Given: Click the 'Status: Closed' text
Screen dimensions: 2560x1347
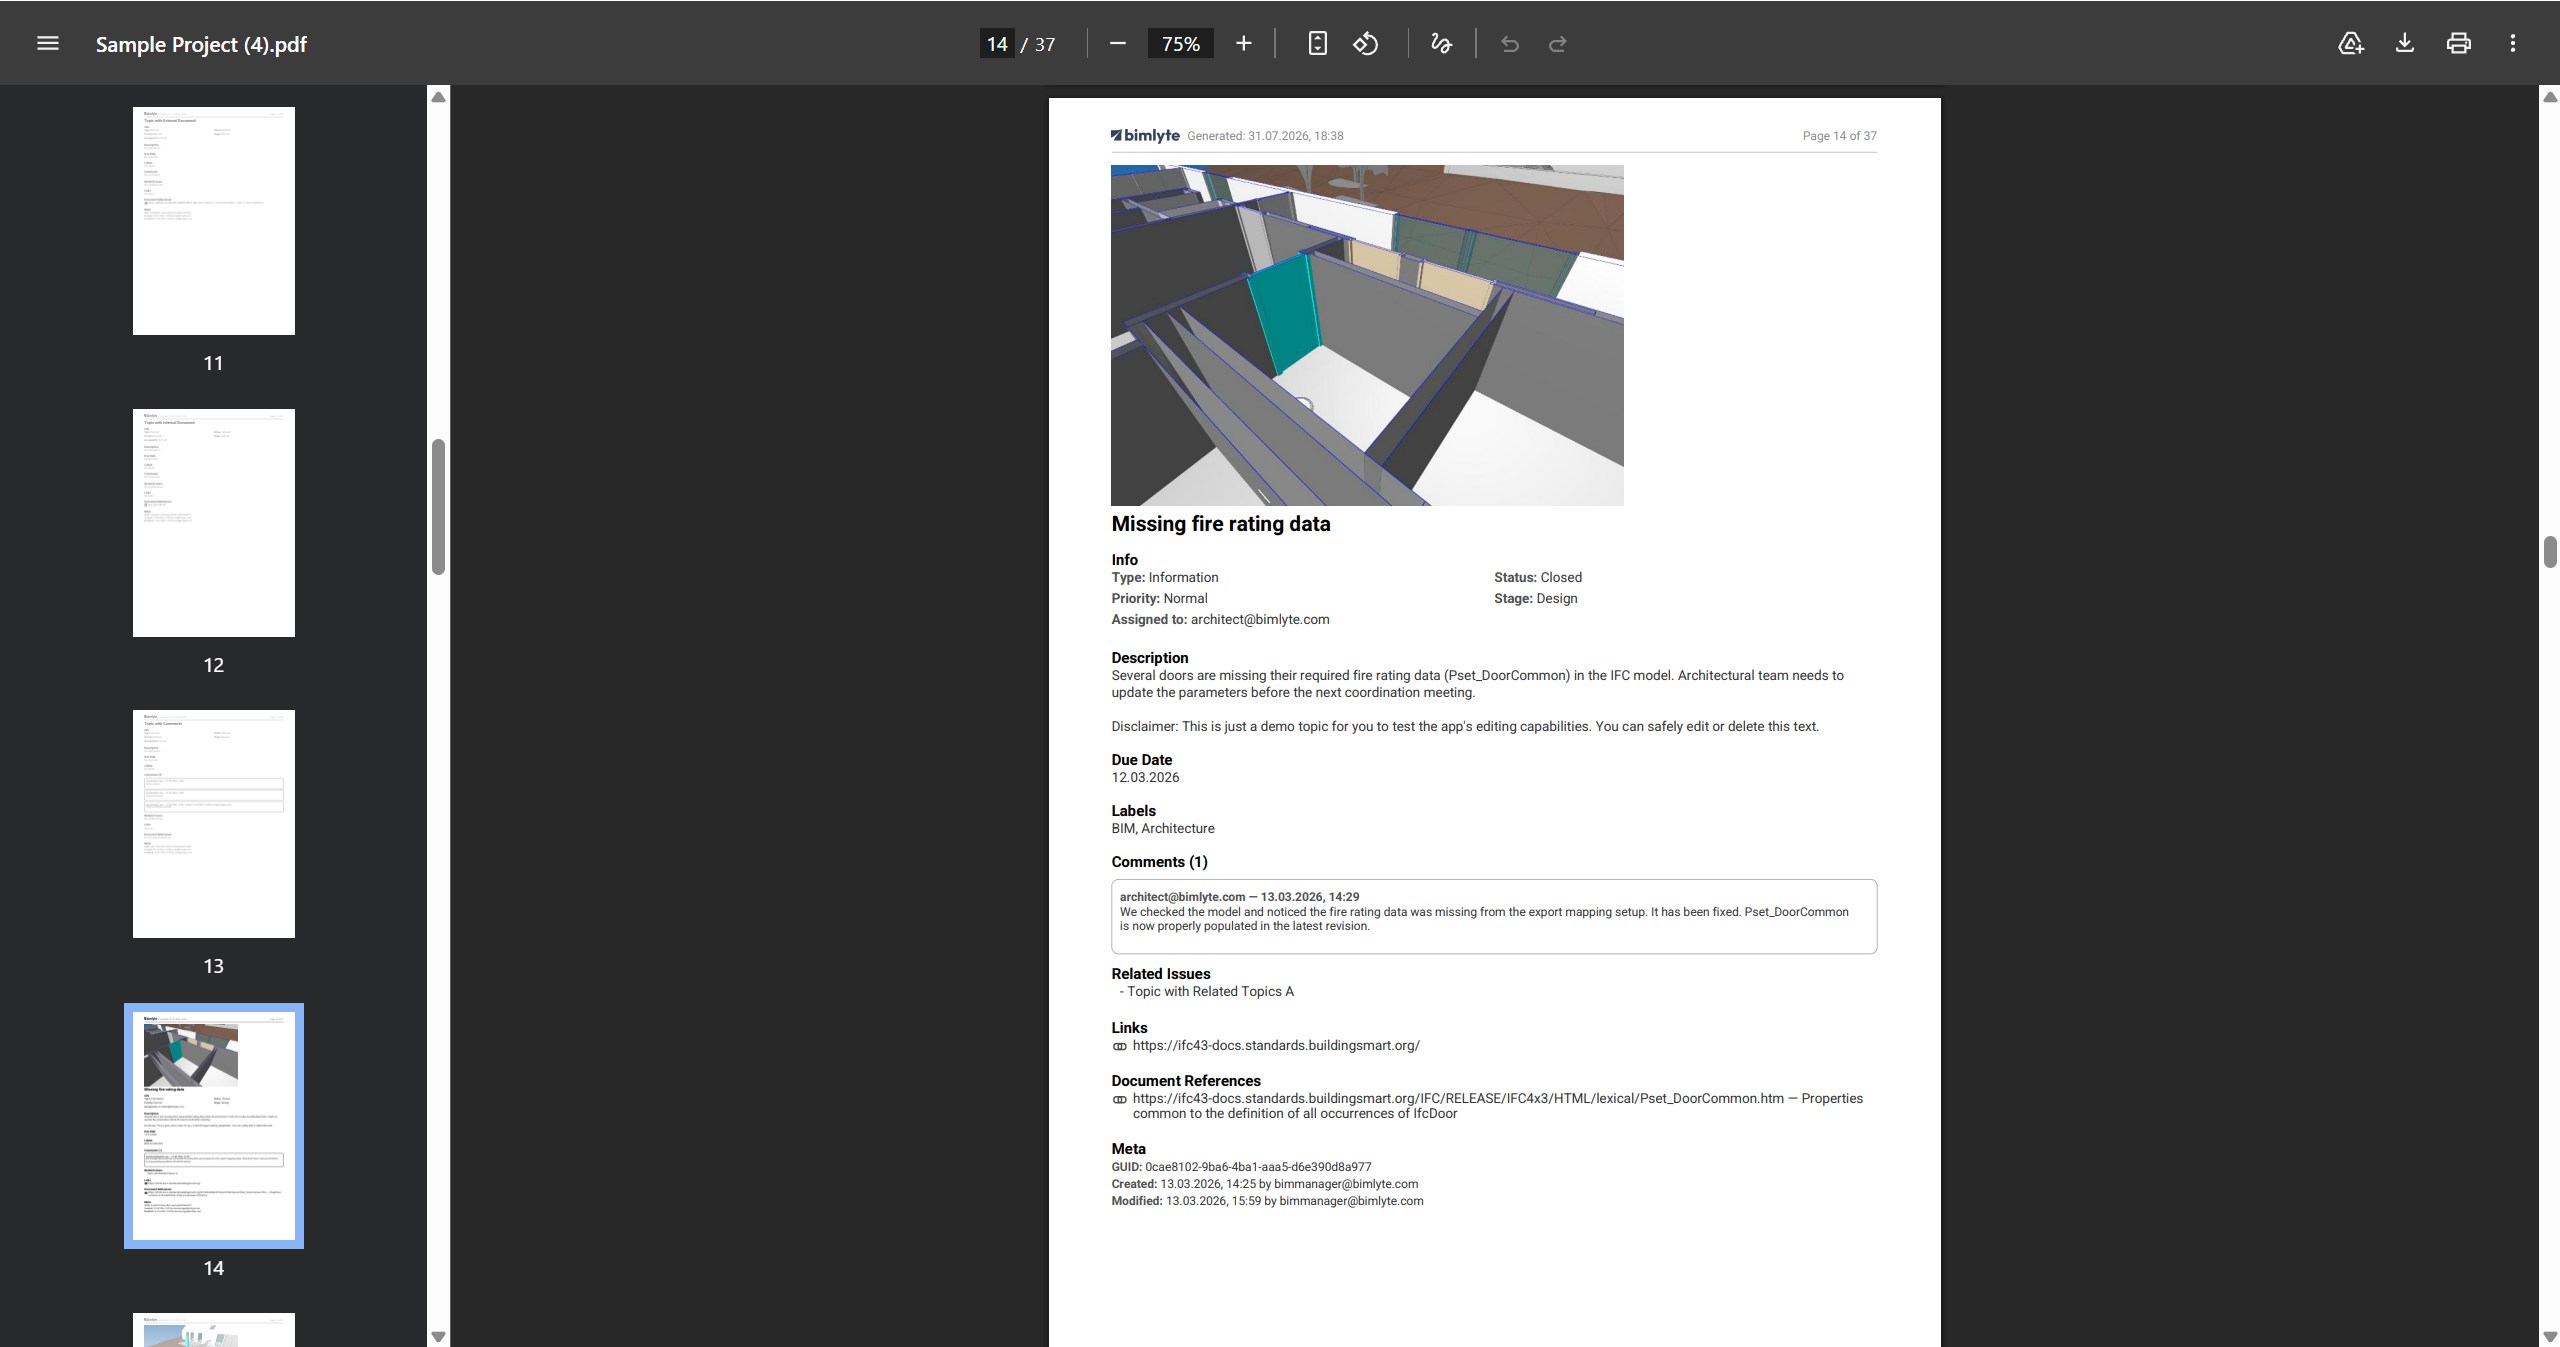Looking at the screenshot, I should pyautogui.click(x=1538, y=578).
